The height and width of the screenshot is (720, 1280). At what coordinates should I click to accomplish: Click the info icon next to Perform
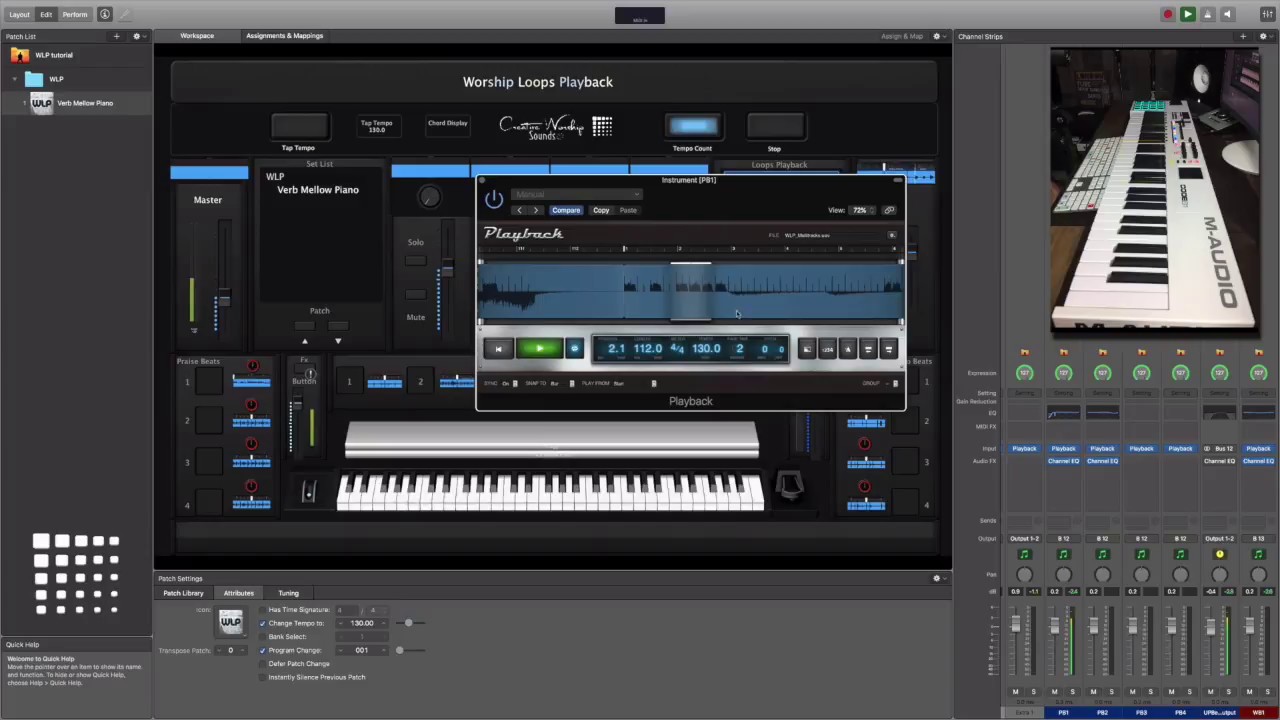click(x=106, y=14)
